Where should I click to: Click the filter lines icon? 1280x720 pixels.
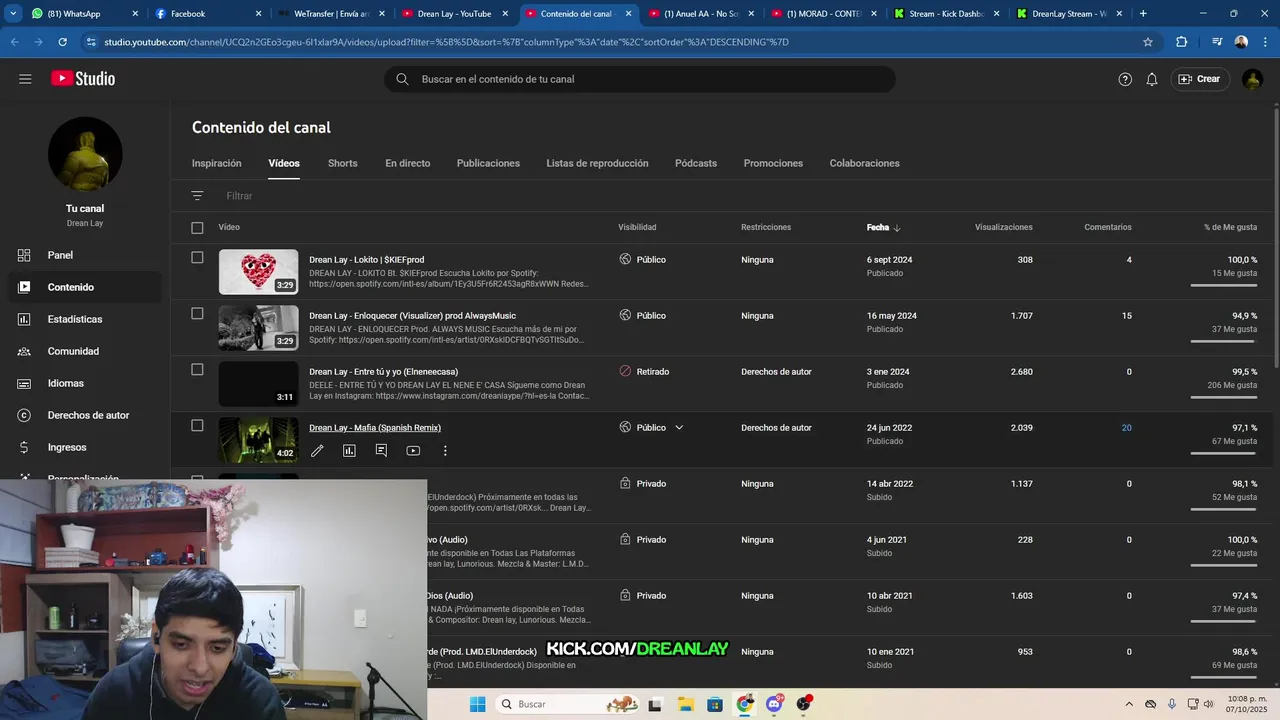coord(197,196)
